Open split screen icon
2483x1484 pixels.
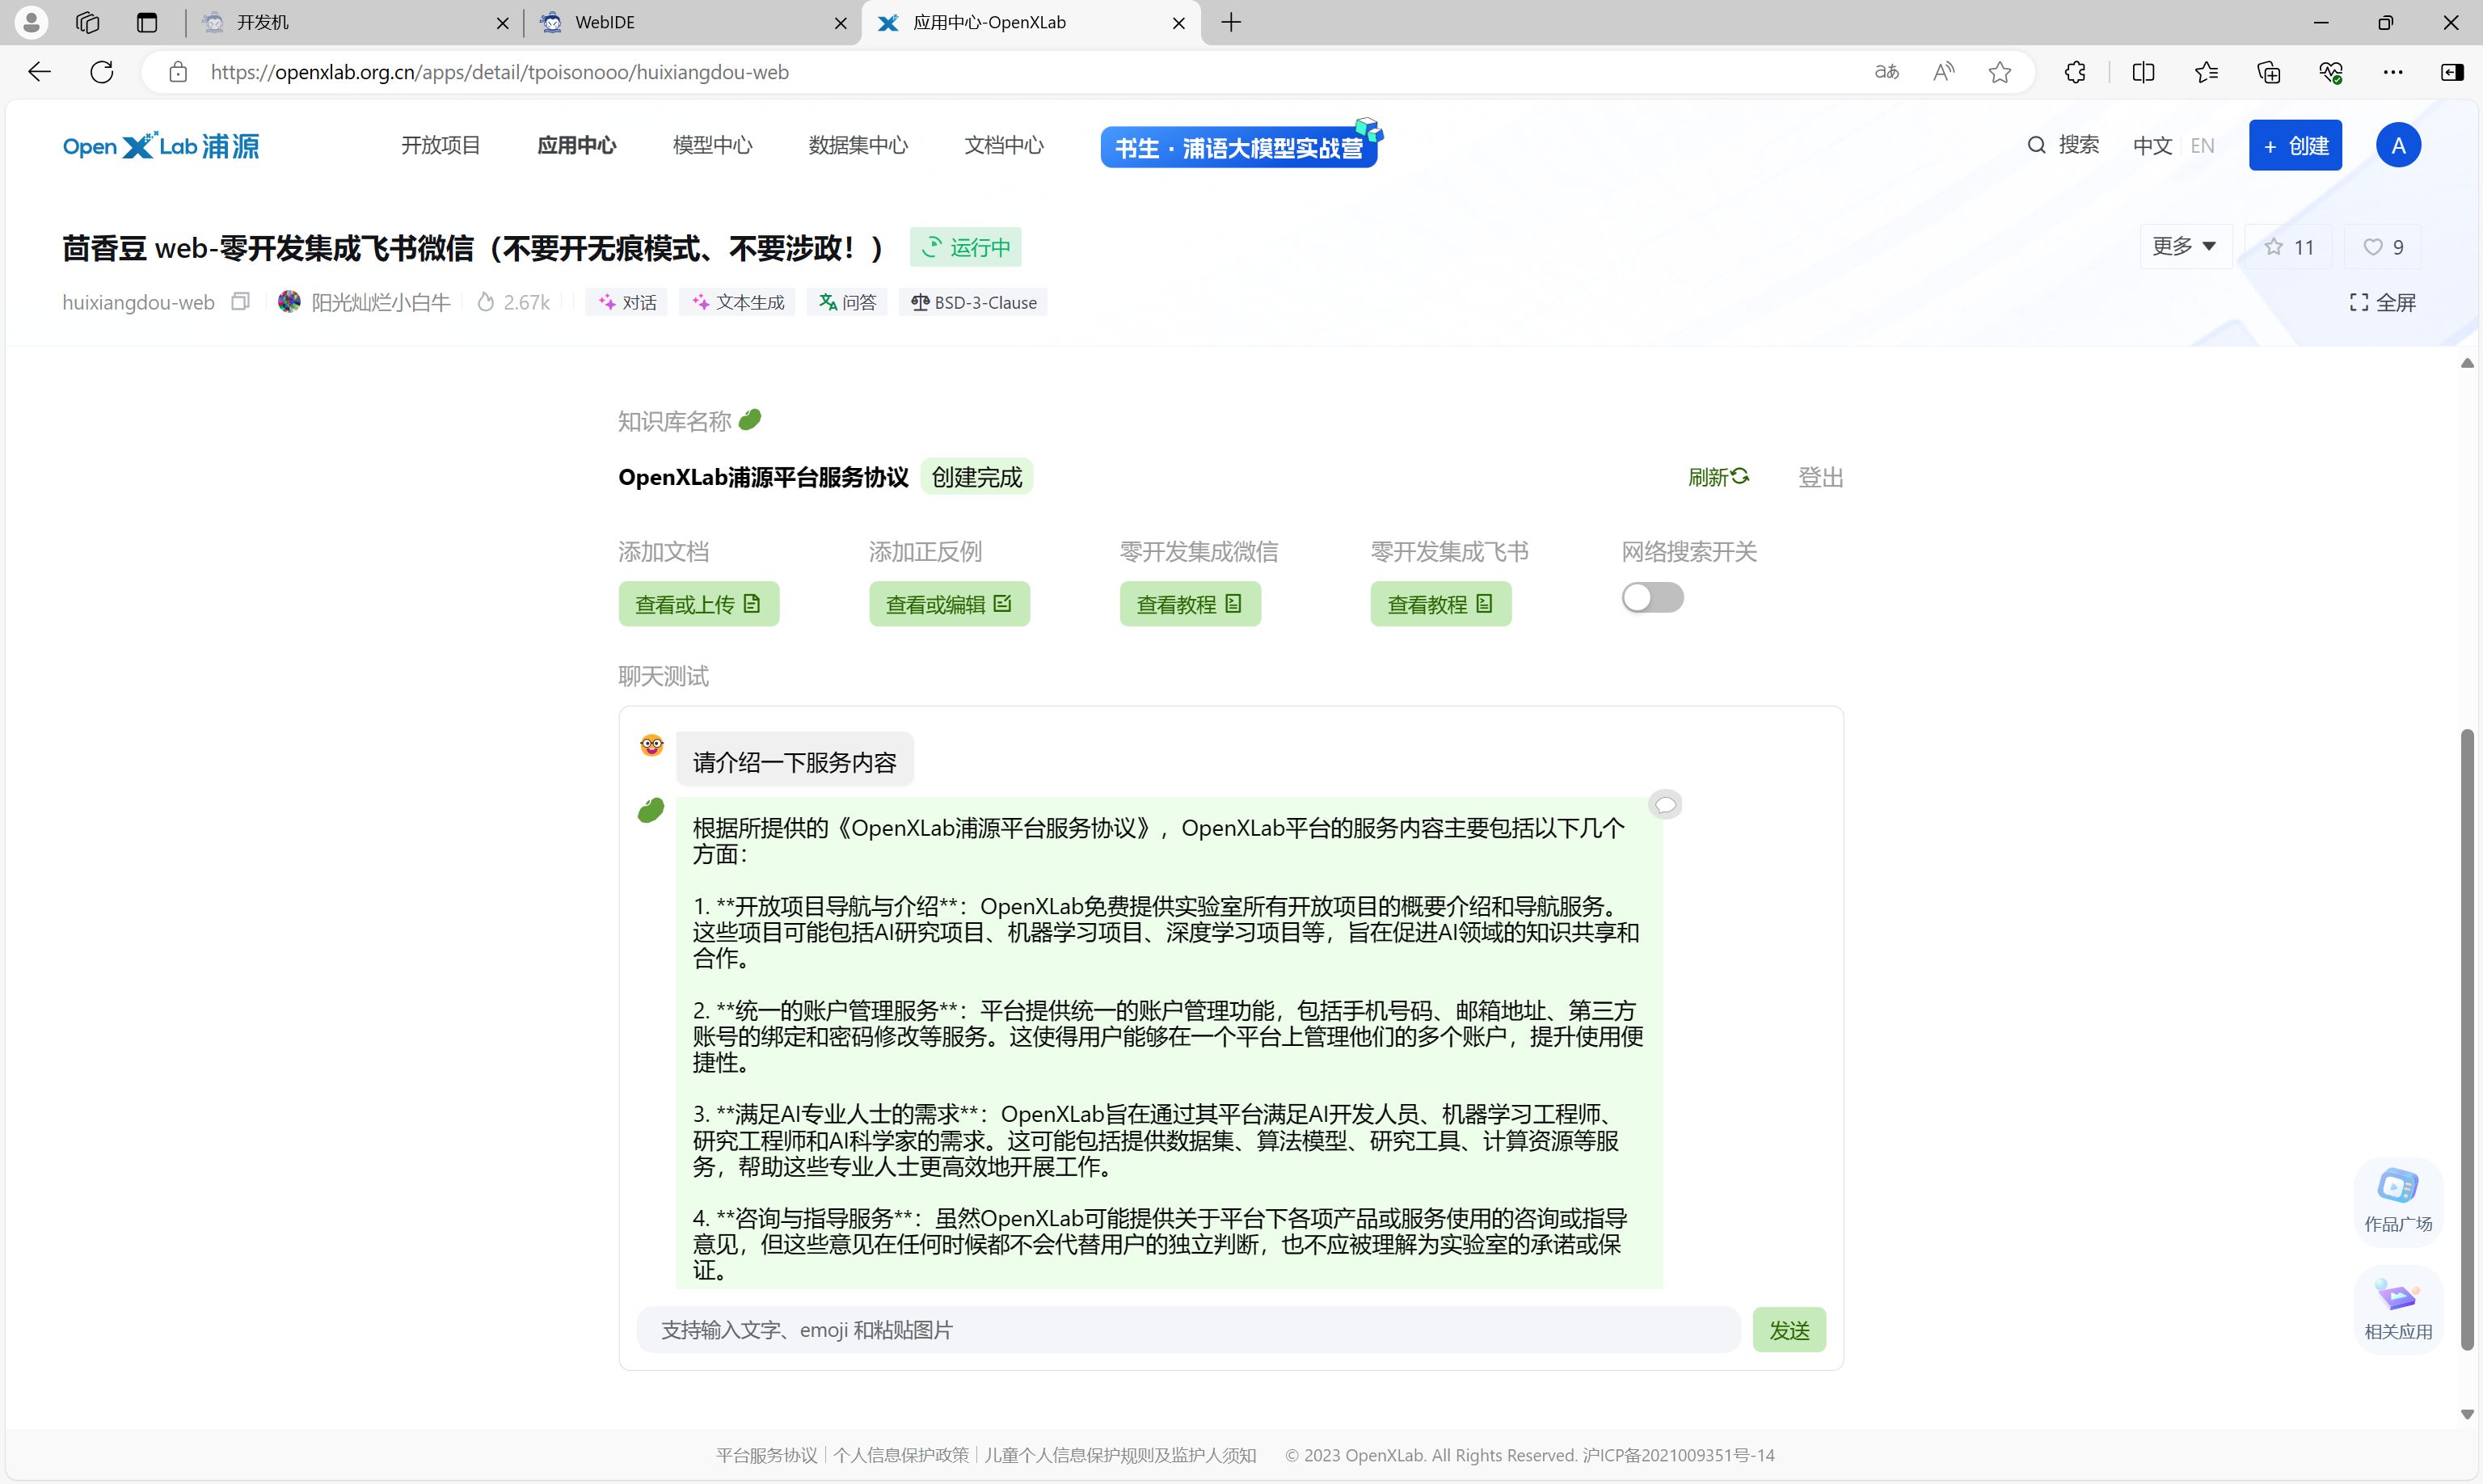pyautogui.click(x=2143, y=72)
